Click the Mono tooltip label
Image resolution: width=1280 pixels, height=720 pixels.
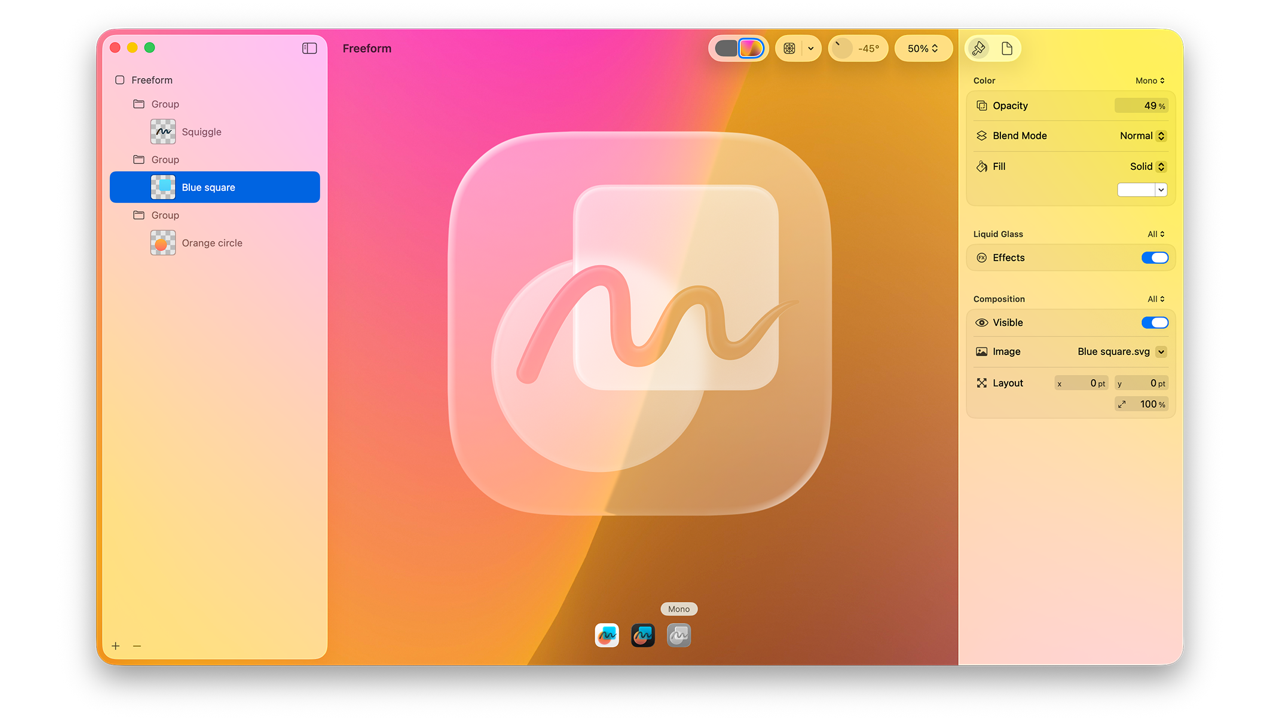(x=679, y=609)
